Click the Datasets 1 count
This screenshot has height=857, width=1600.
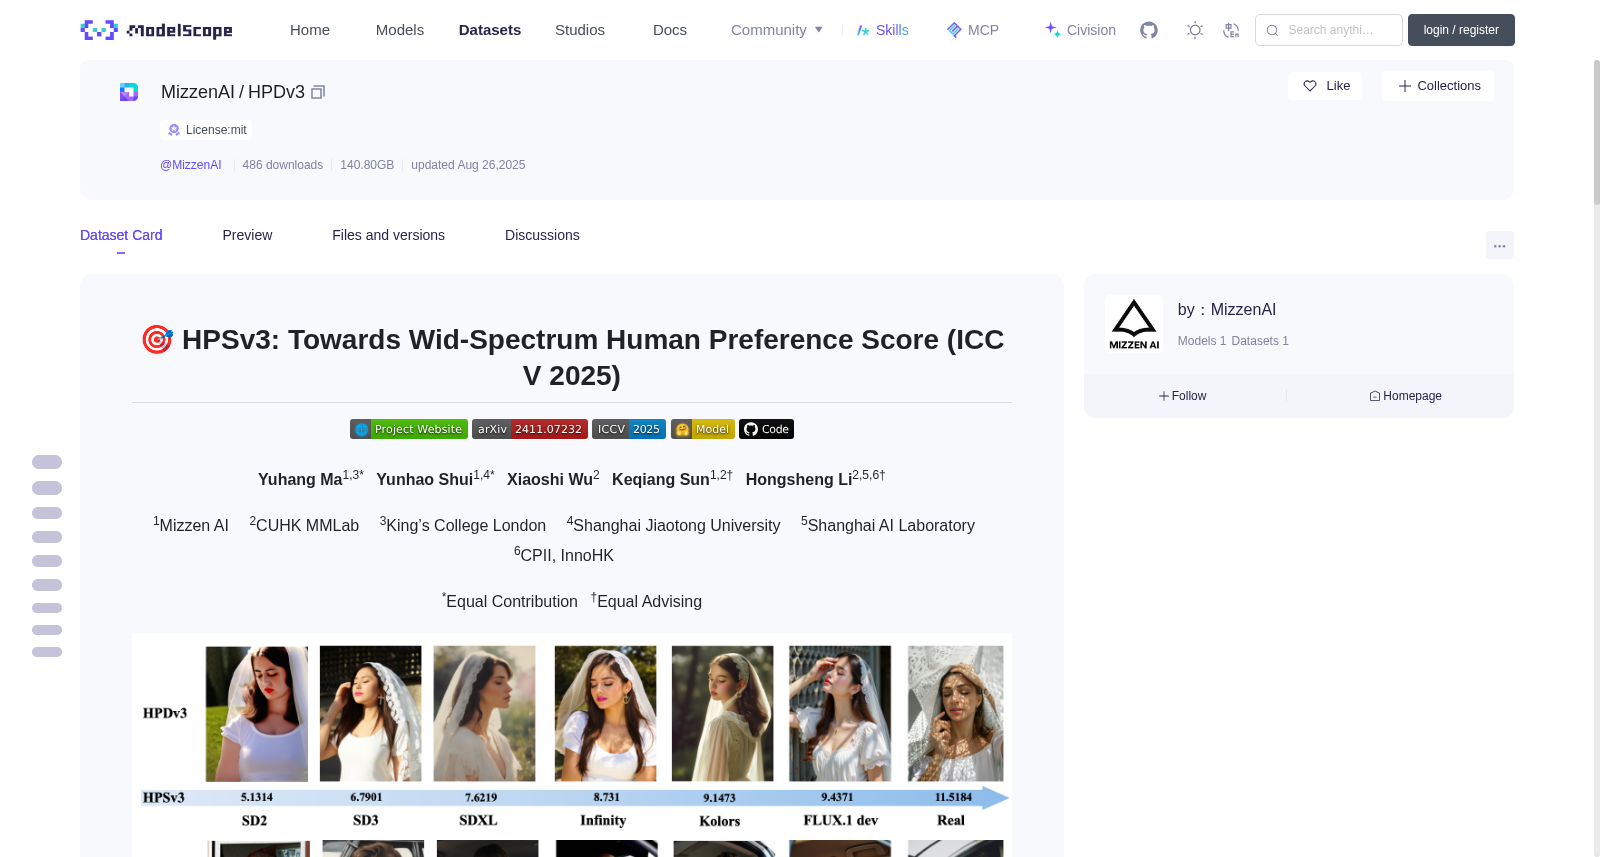coord(1260,341)
